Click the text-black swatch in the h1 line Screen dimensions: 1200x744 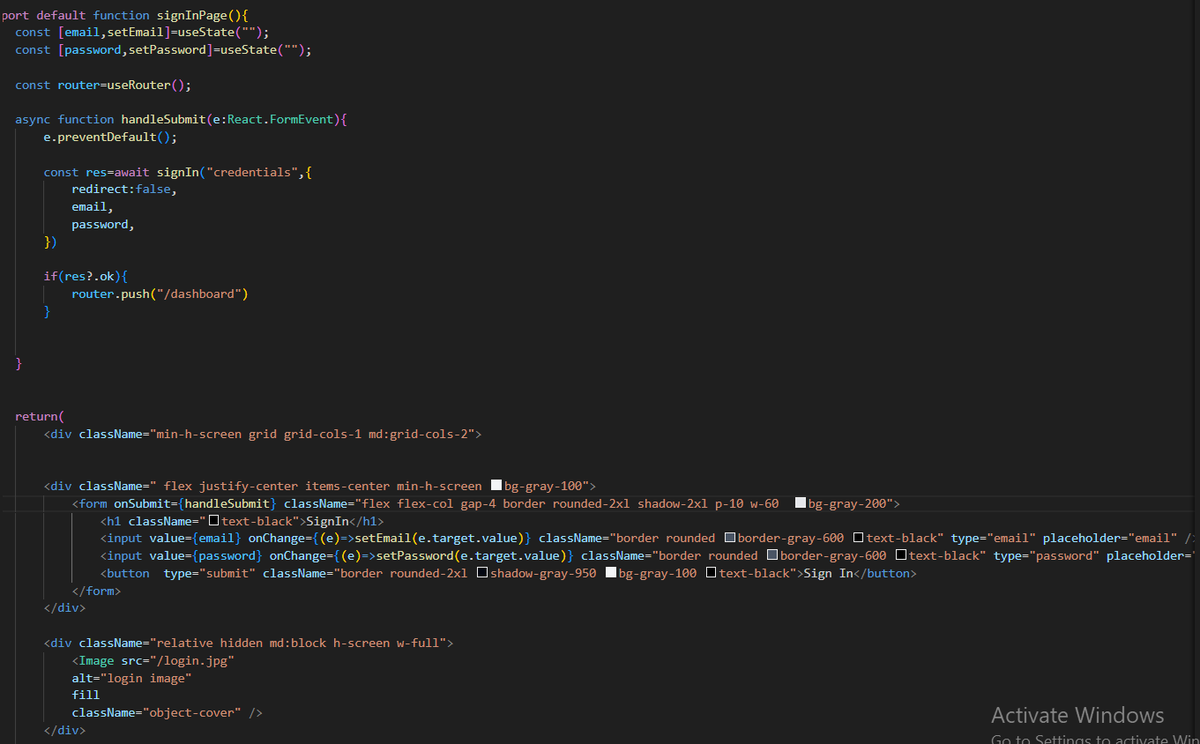213,521
